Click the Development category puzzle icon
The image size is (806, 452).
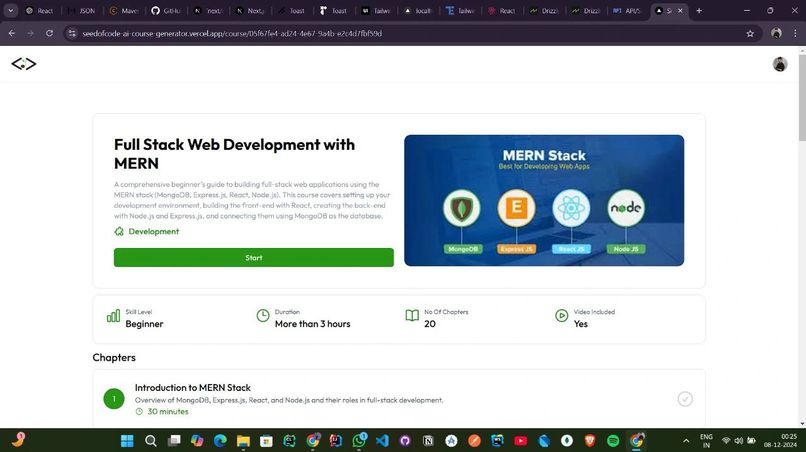click(x=119, y=231)
